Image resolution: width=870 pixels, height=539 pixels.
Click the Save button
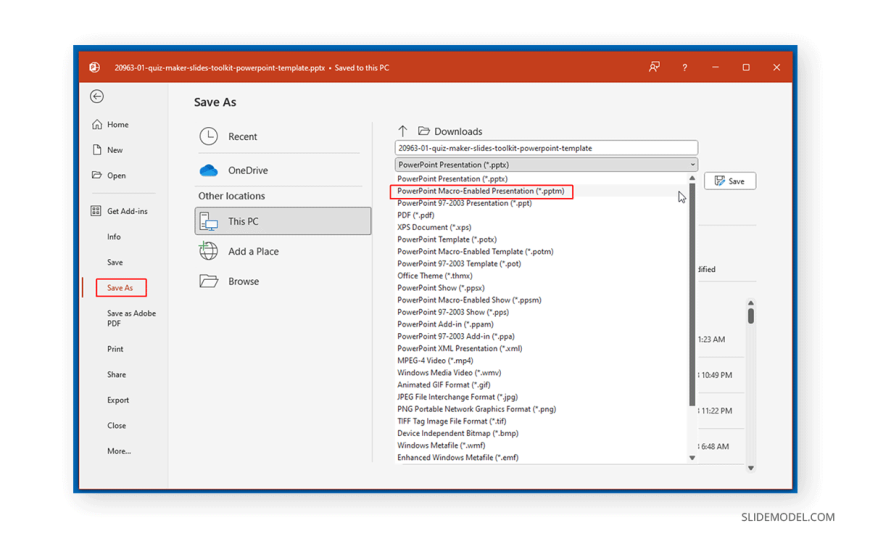coord(730,181)
